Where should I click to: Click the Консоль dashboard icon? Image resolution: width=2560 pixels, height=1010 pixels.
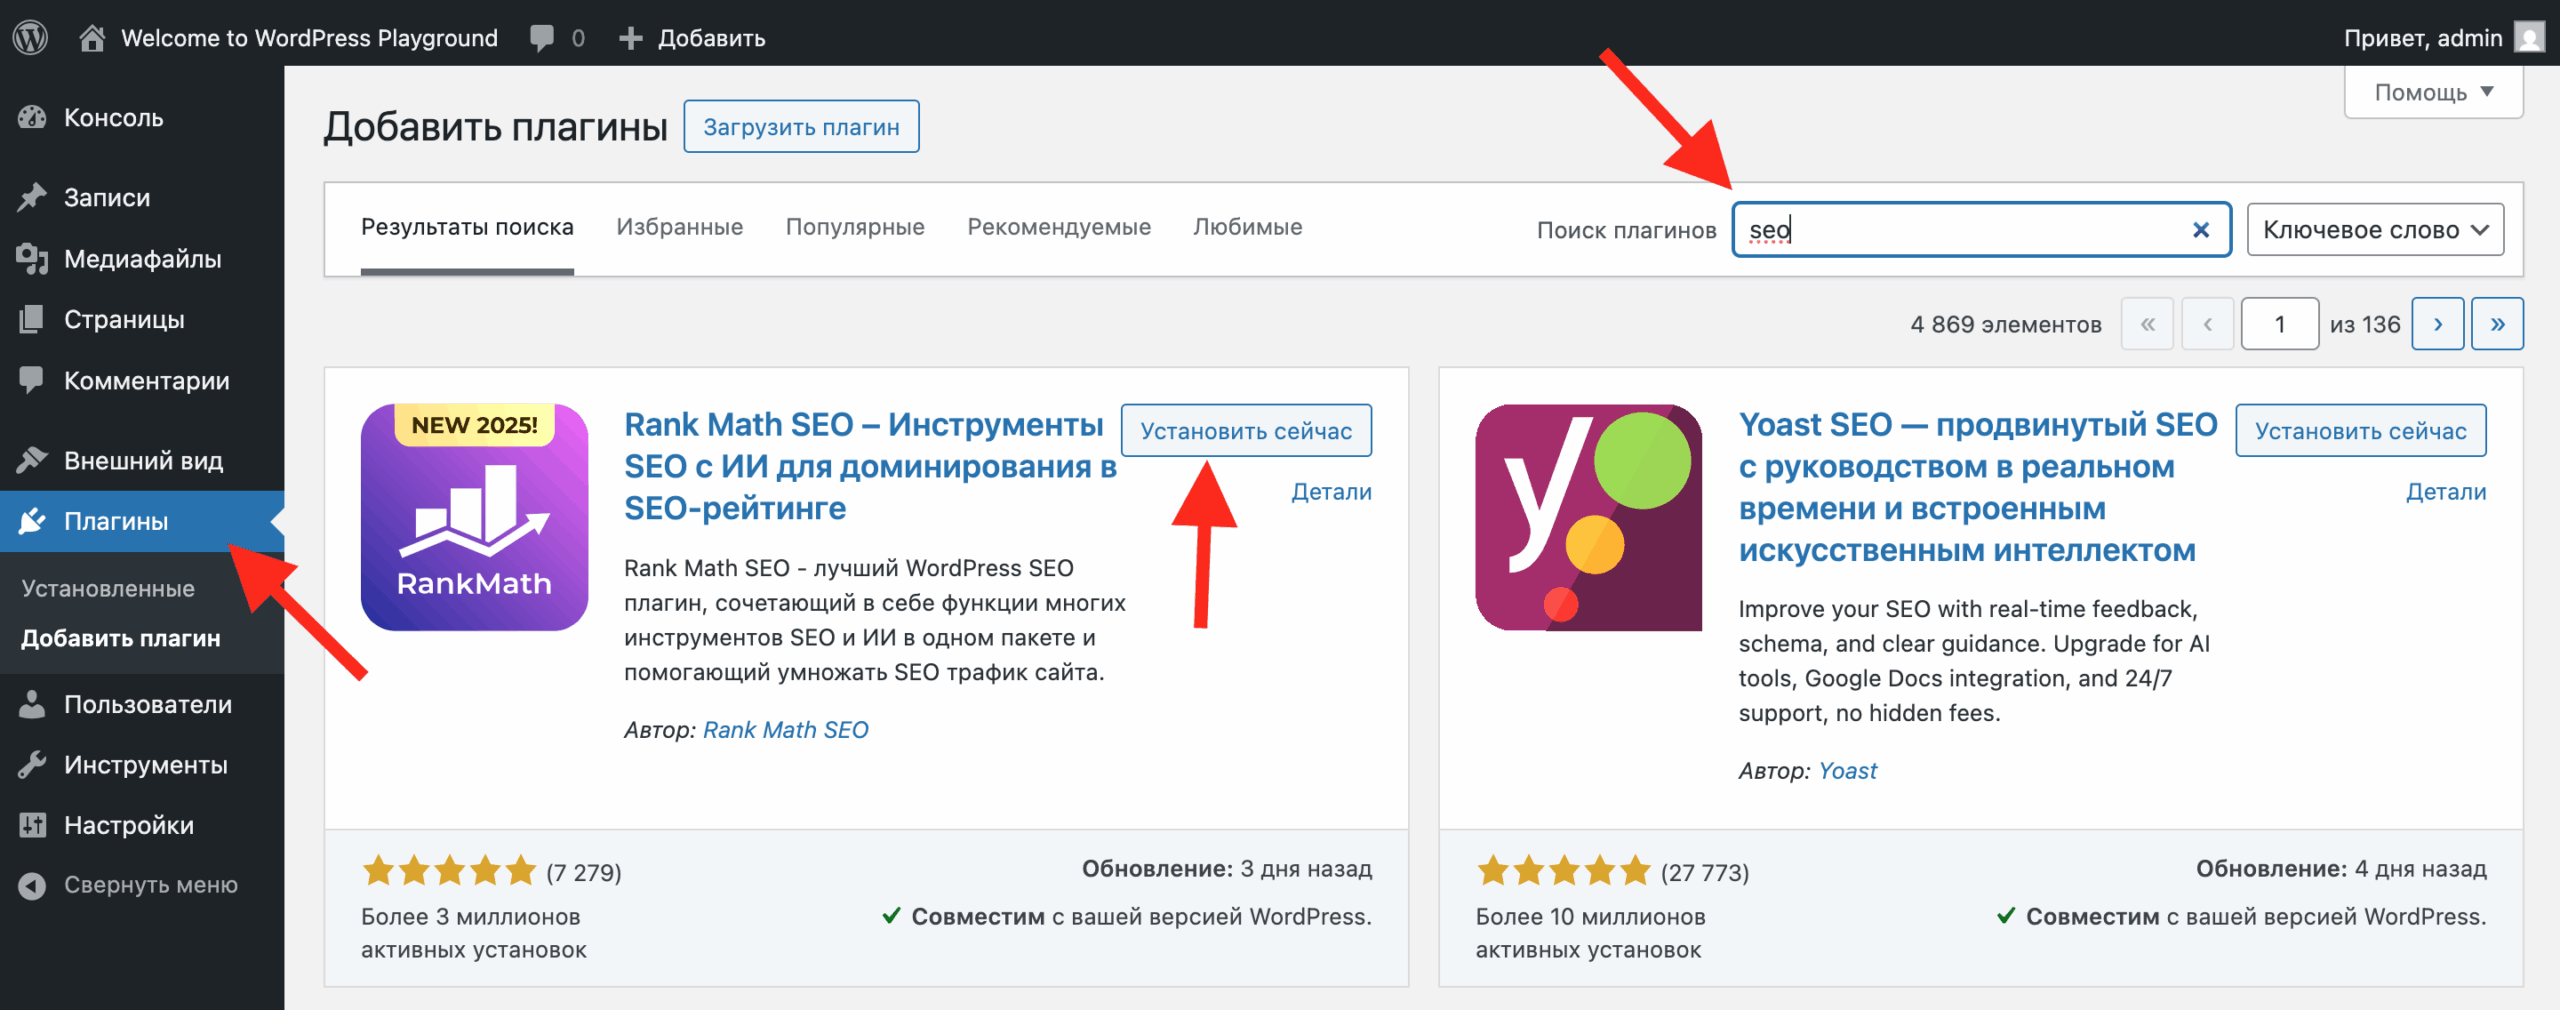point(32,117)
